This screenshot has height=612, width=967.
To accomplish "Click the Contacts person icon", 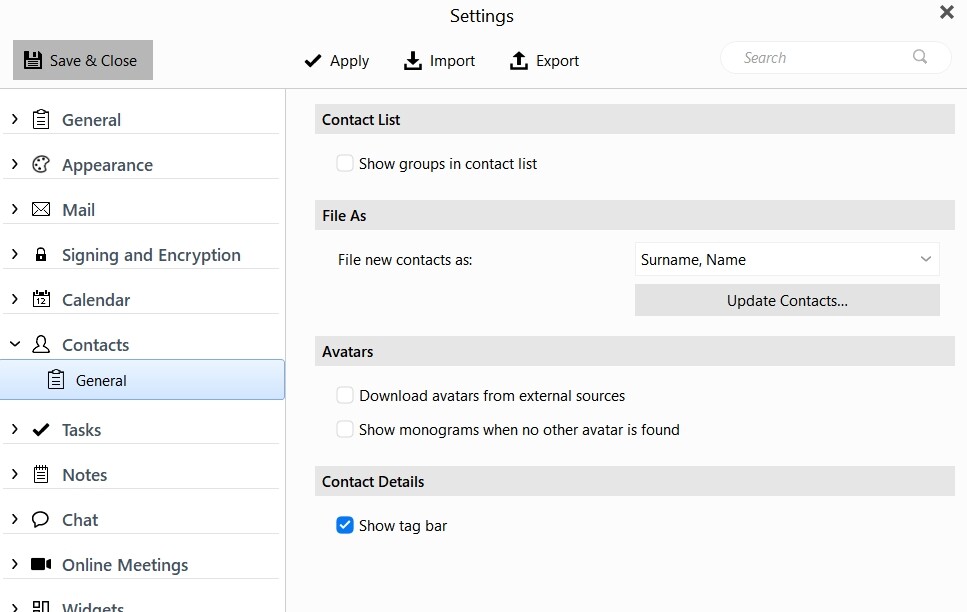I will [41, 344].
